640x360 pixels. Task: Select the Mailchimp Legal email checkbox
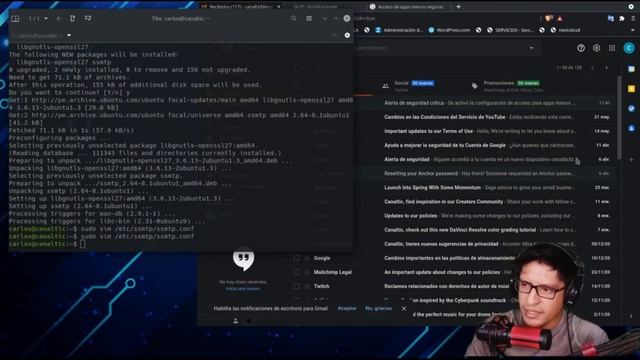[296, 272]
